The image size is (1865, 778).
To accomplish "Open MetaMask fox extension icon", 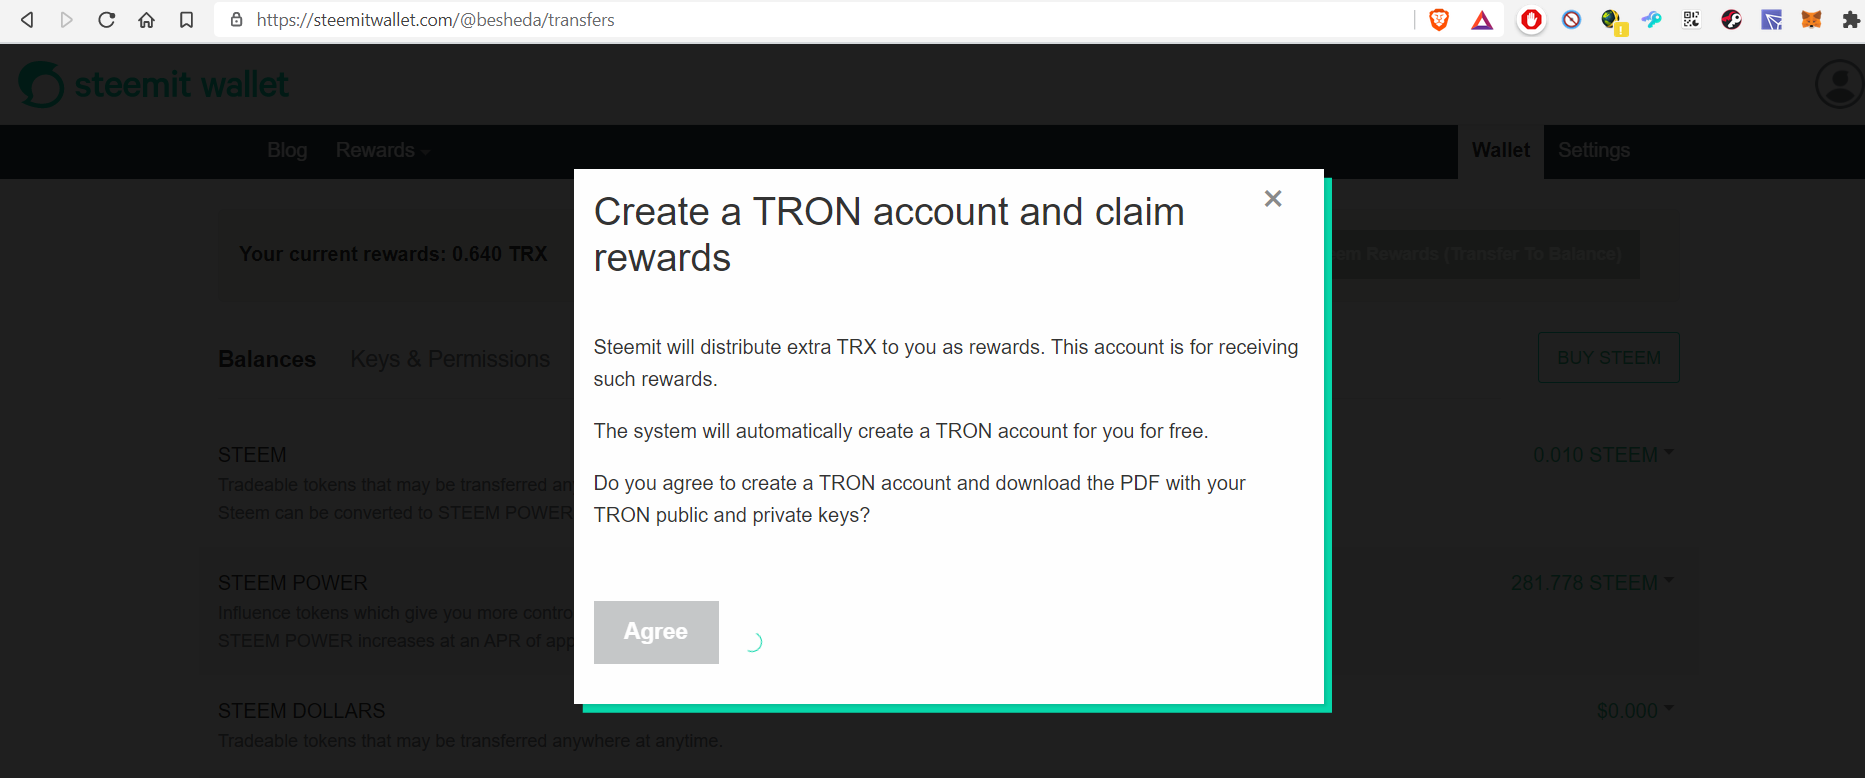I will [x=1811, y=19].
